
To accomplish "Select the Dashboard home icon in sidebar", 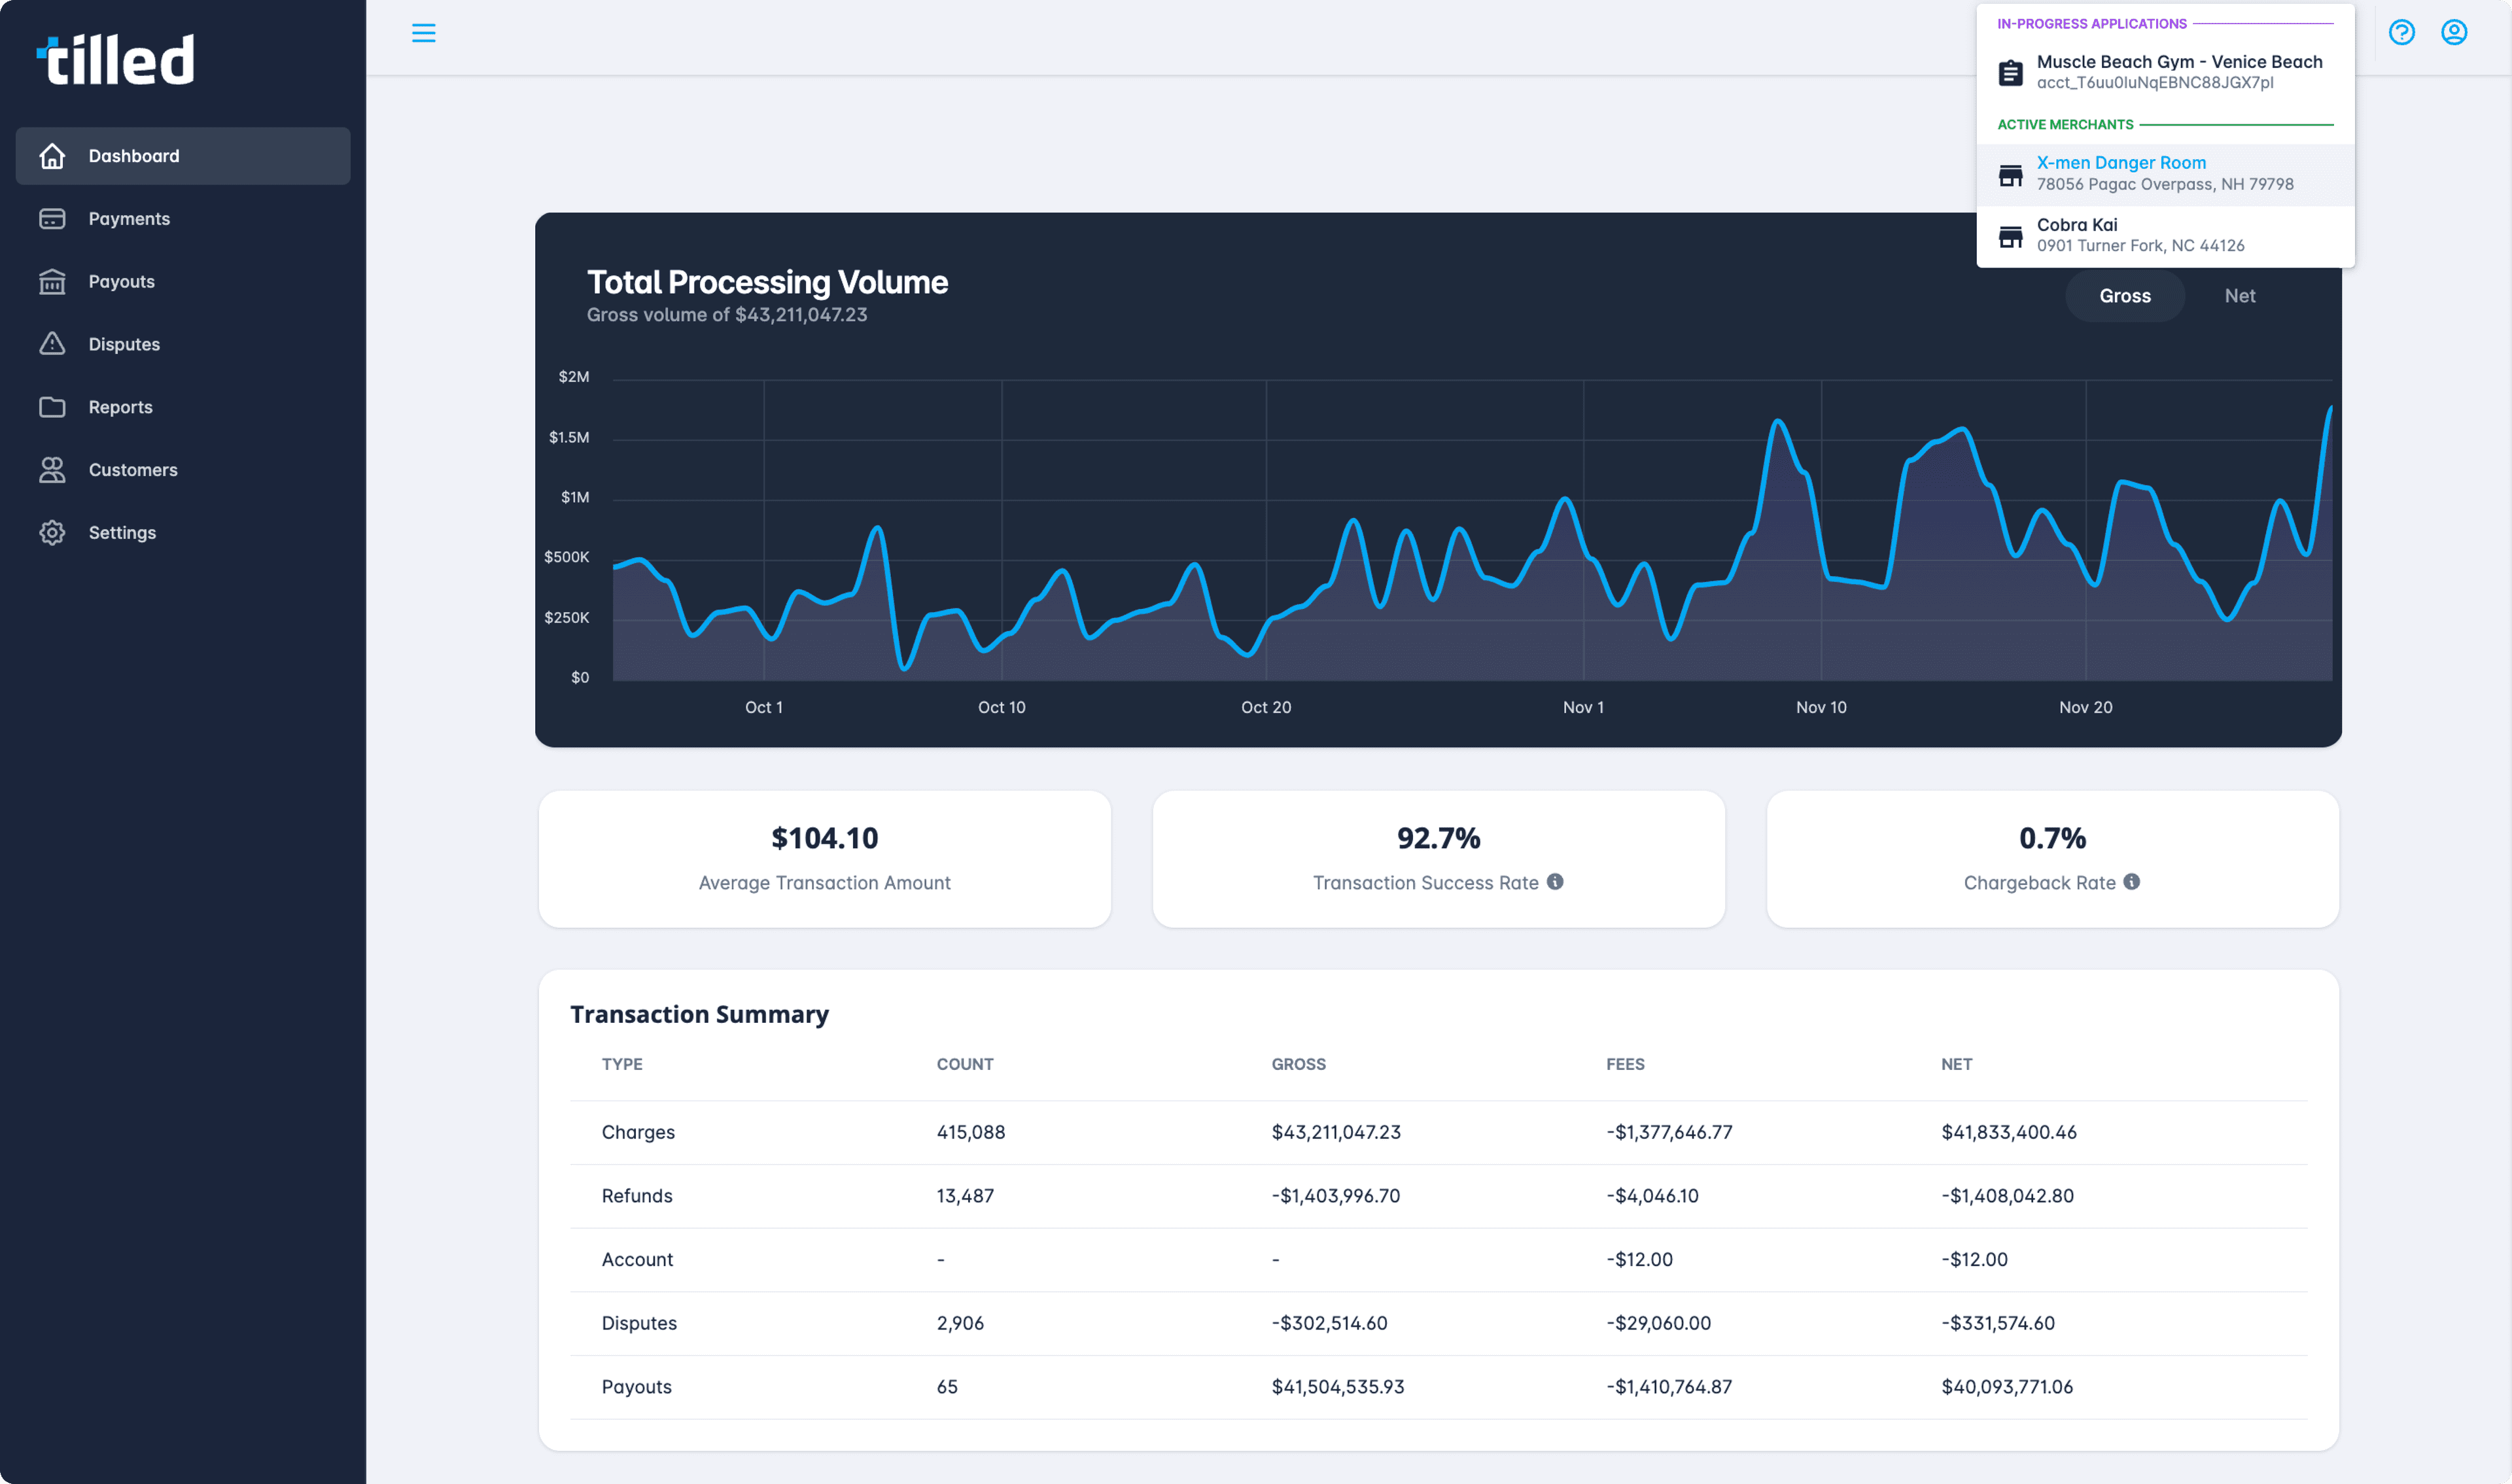I will click(52, 156).
